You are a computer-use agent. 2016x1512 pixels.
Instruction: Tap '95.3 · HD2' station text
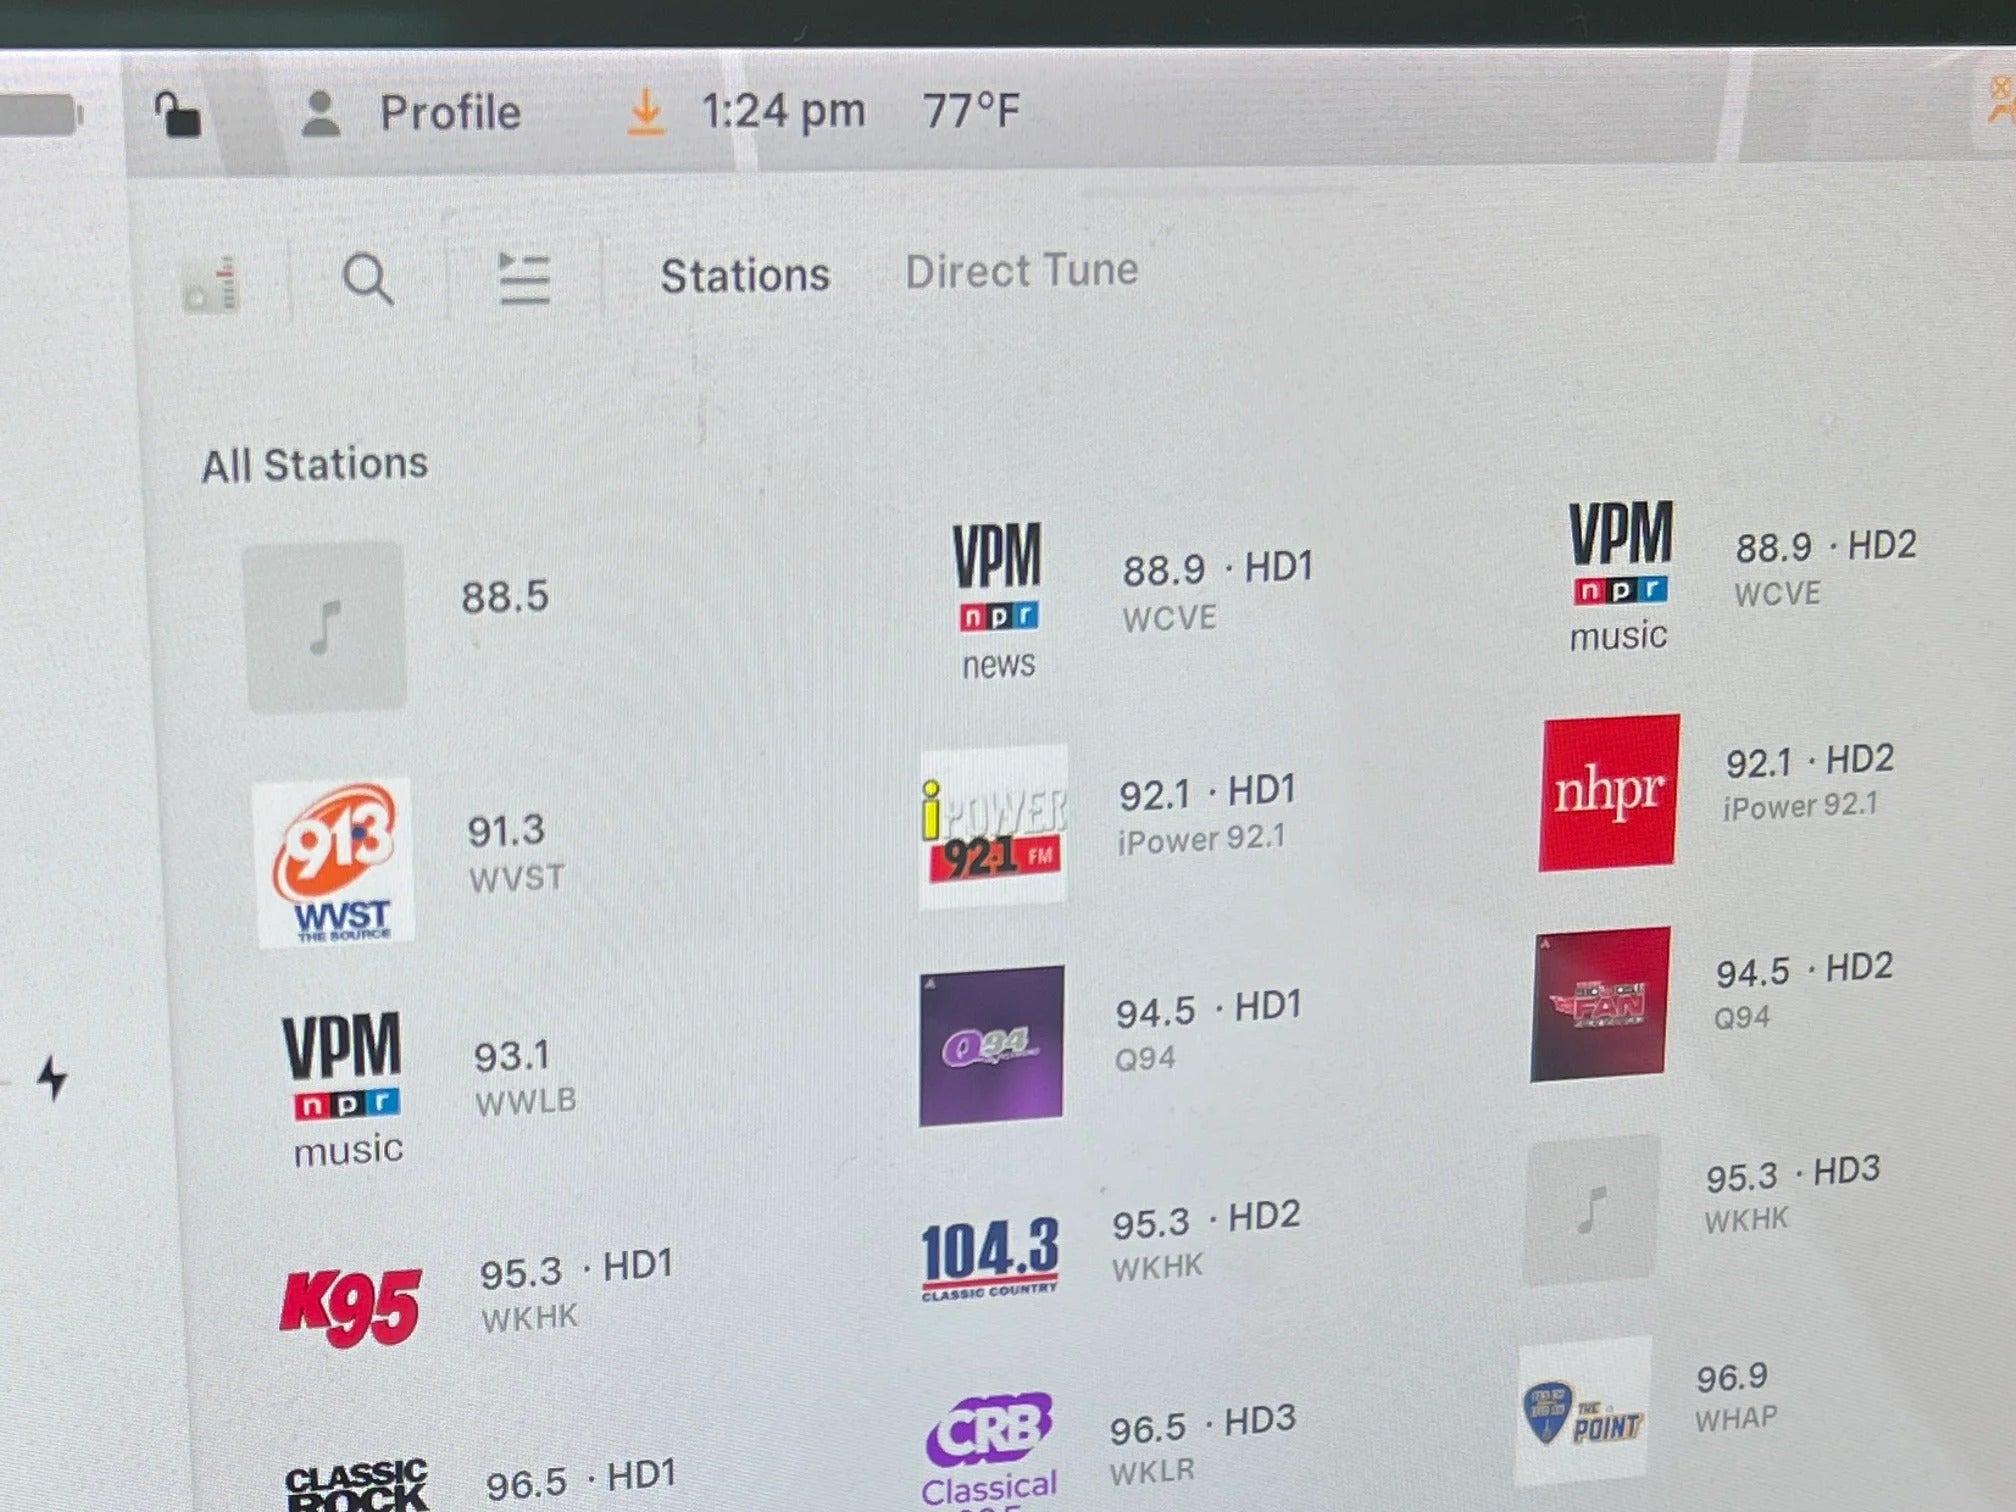(x=1206, y=1219)
